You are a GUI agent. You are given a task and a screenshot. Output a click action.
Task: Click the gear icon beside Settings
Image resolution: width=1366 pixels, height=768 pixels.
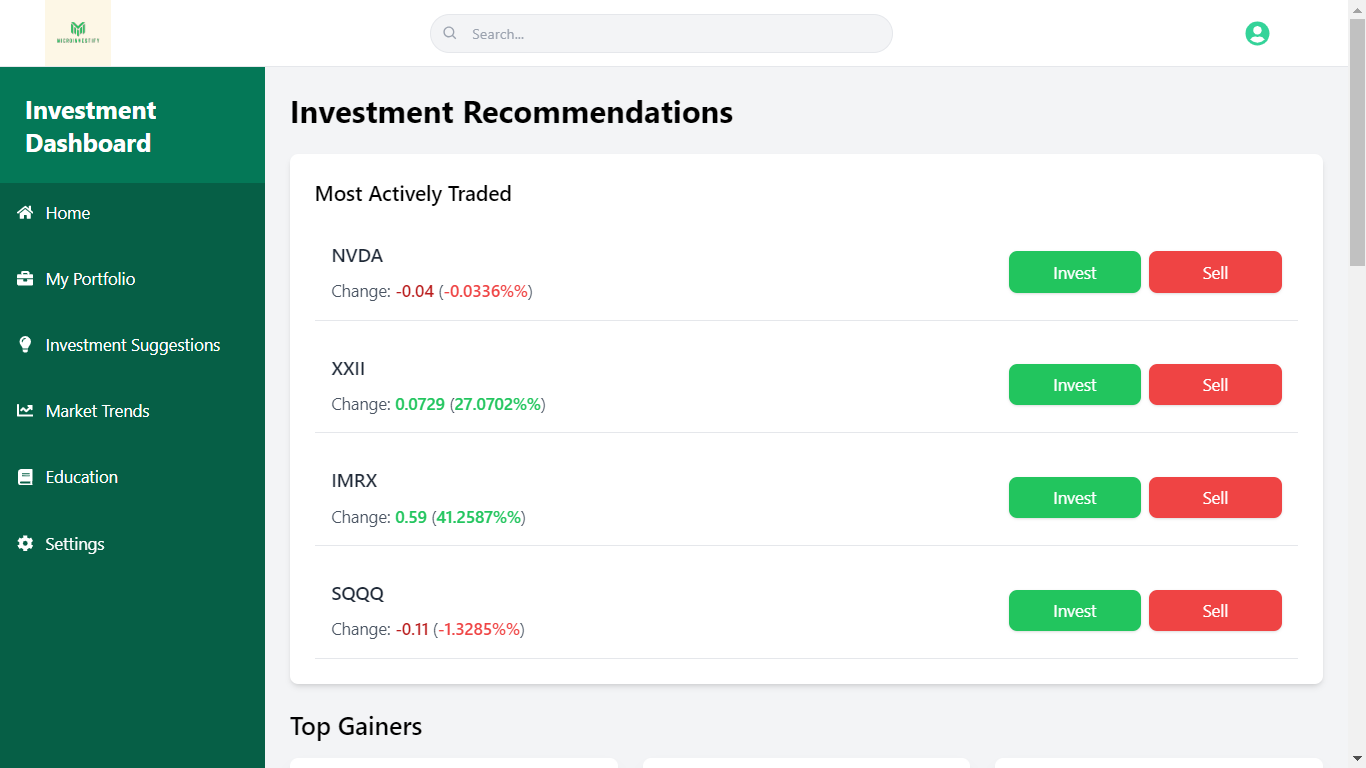(26, 544)
